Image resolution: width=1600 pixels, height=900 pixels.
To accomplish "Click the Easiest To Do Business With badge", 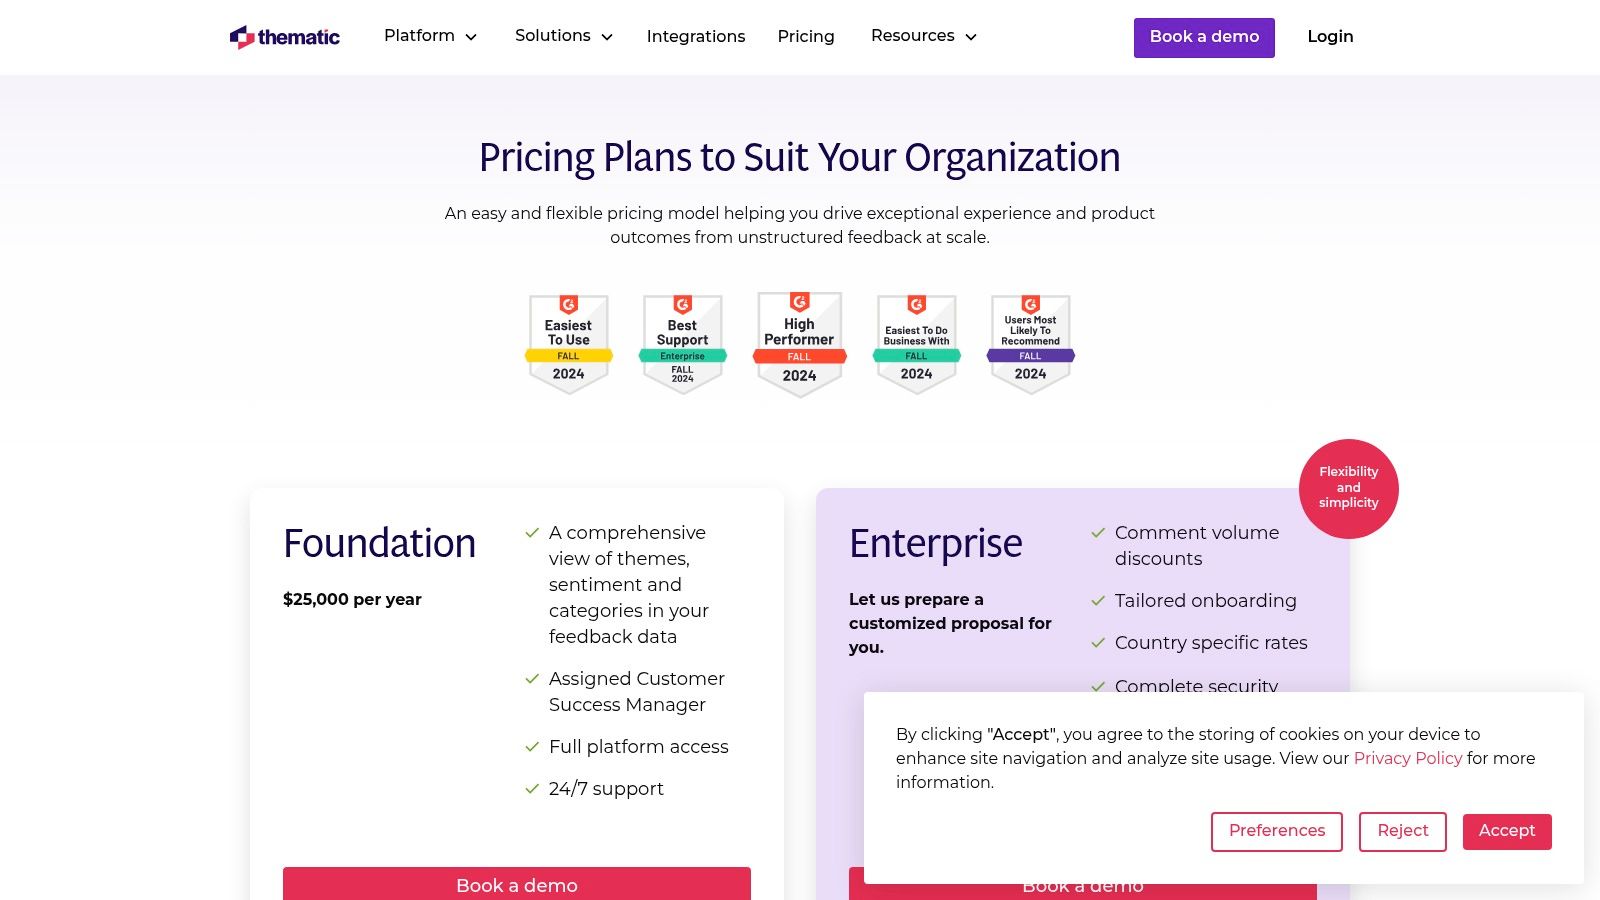I will click(x=916, y=344).
